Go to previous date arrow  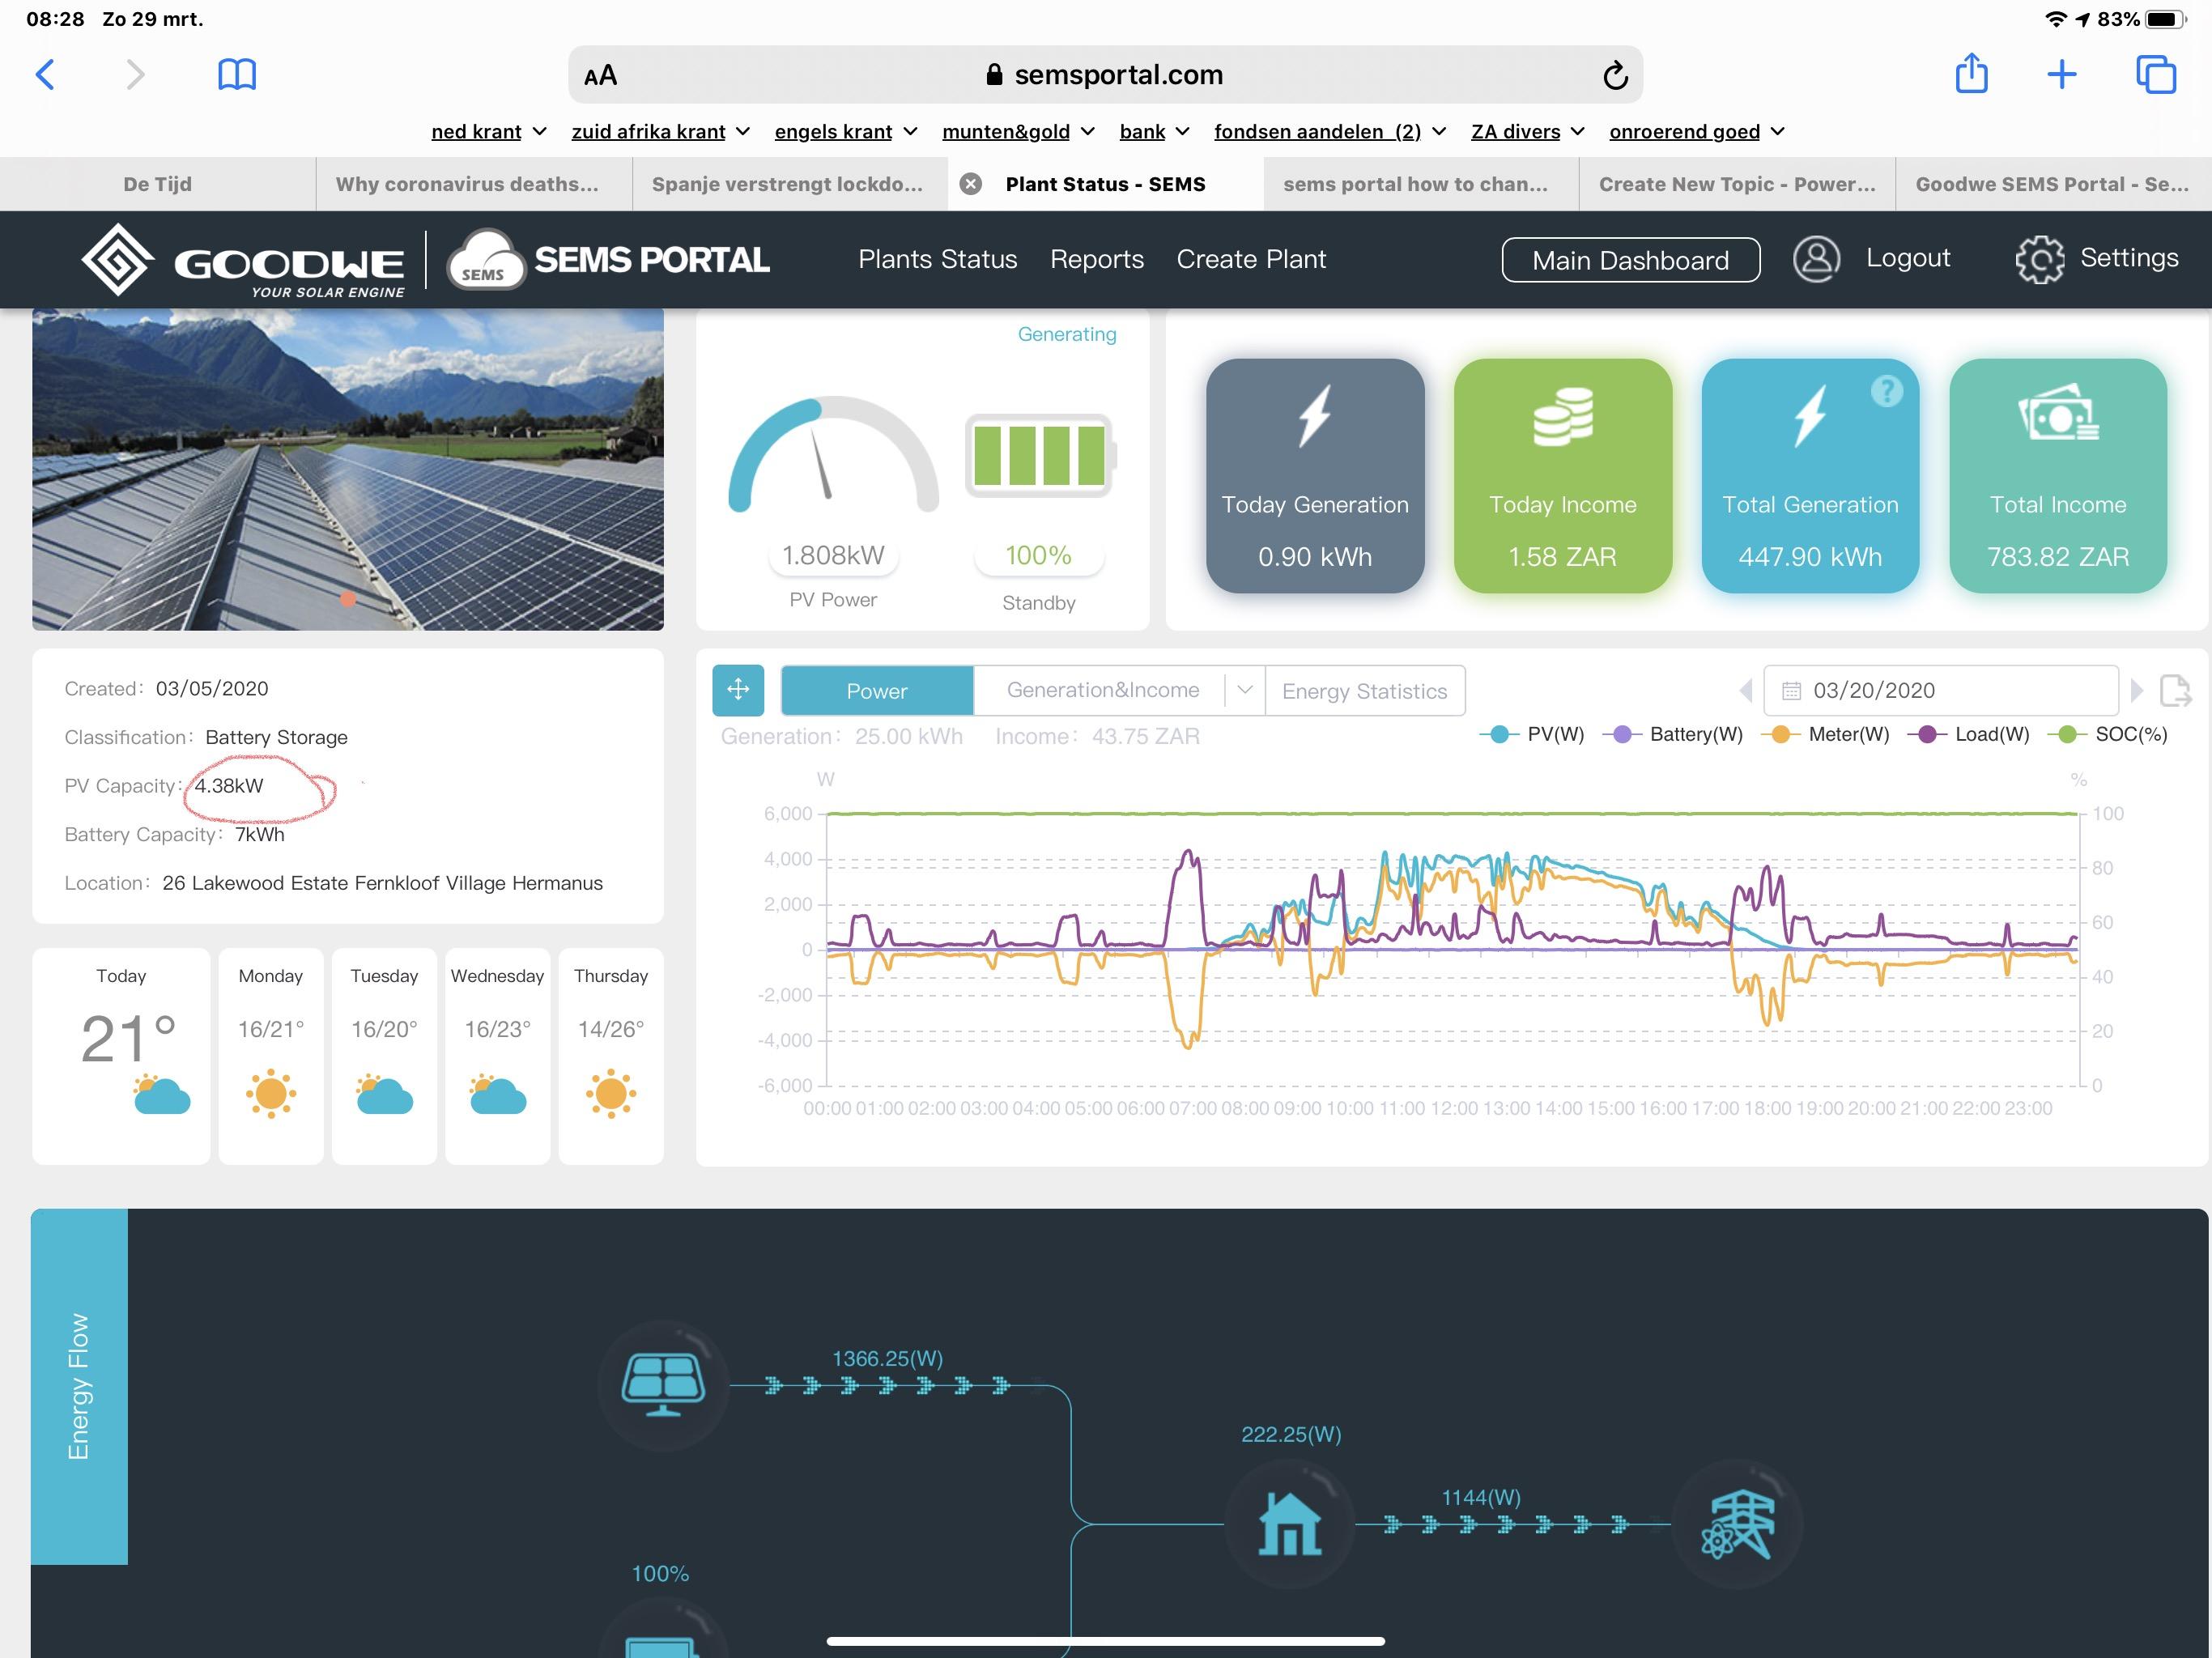[1746, 690]
